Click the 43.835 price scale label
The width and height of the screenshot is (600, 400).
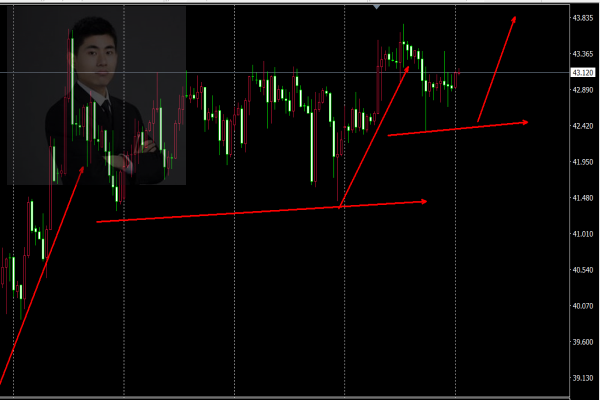pos(583,18)
